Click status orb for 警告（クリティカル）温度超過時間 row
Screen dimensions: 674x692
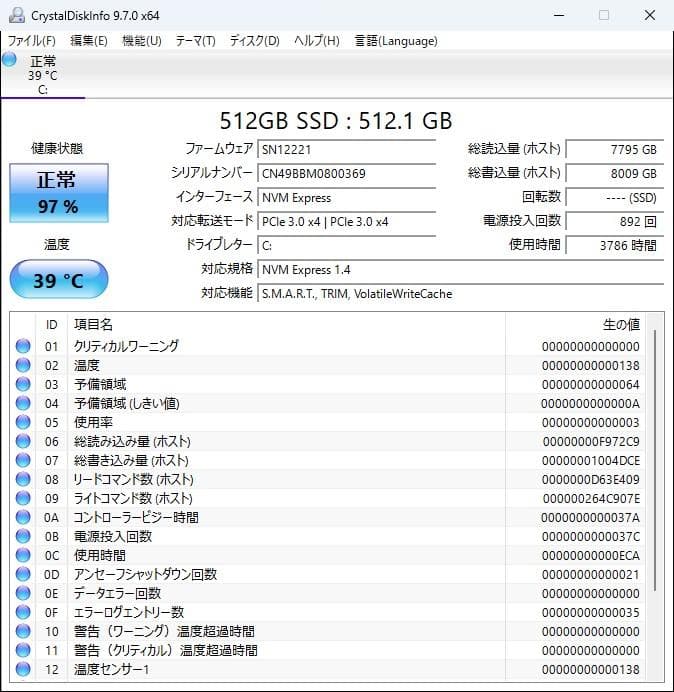click(23, 650)
